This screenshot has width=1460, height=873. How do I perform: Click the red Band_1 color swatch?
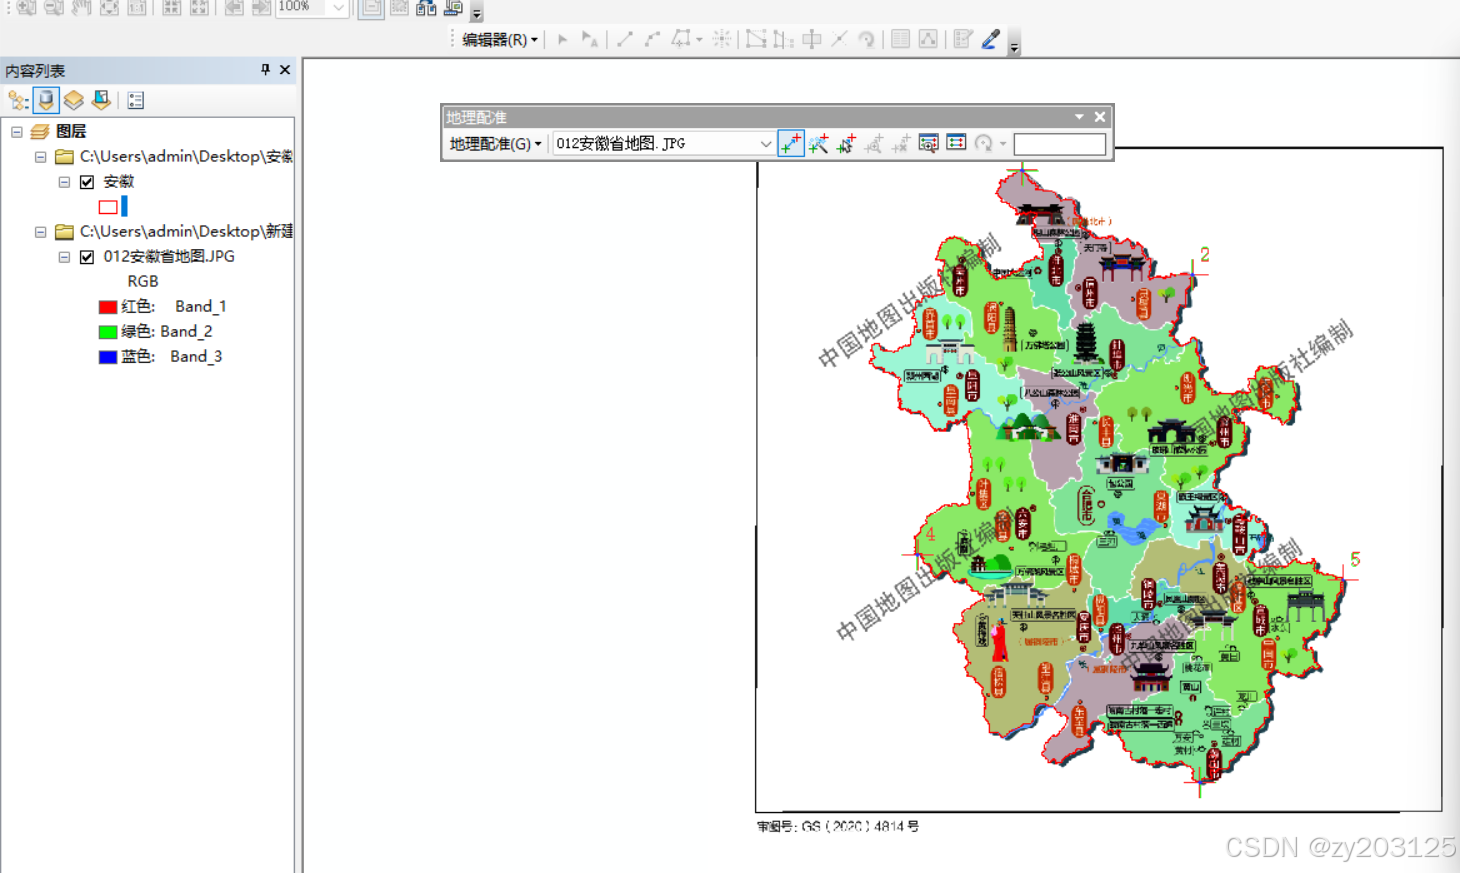(x=108, y=307)
